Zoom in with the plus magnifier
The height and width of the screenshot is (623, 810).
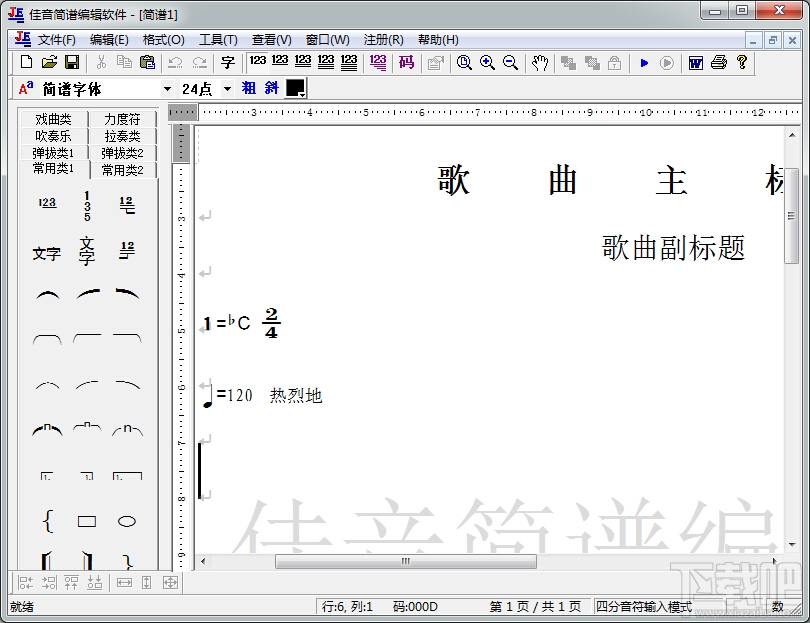click(487, 63)
